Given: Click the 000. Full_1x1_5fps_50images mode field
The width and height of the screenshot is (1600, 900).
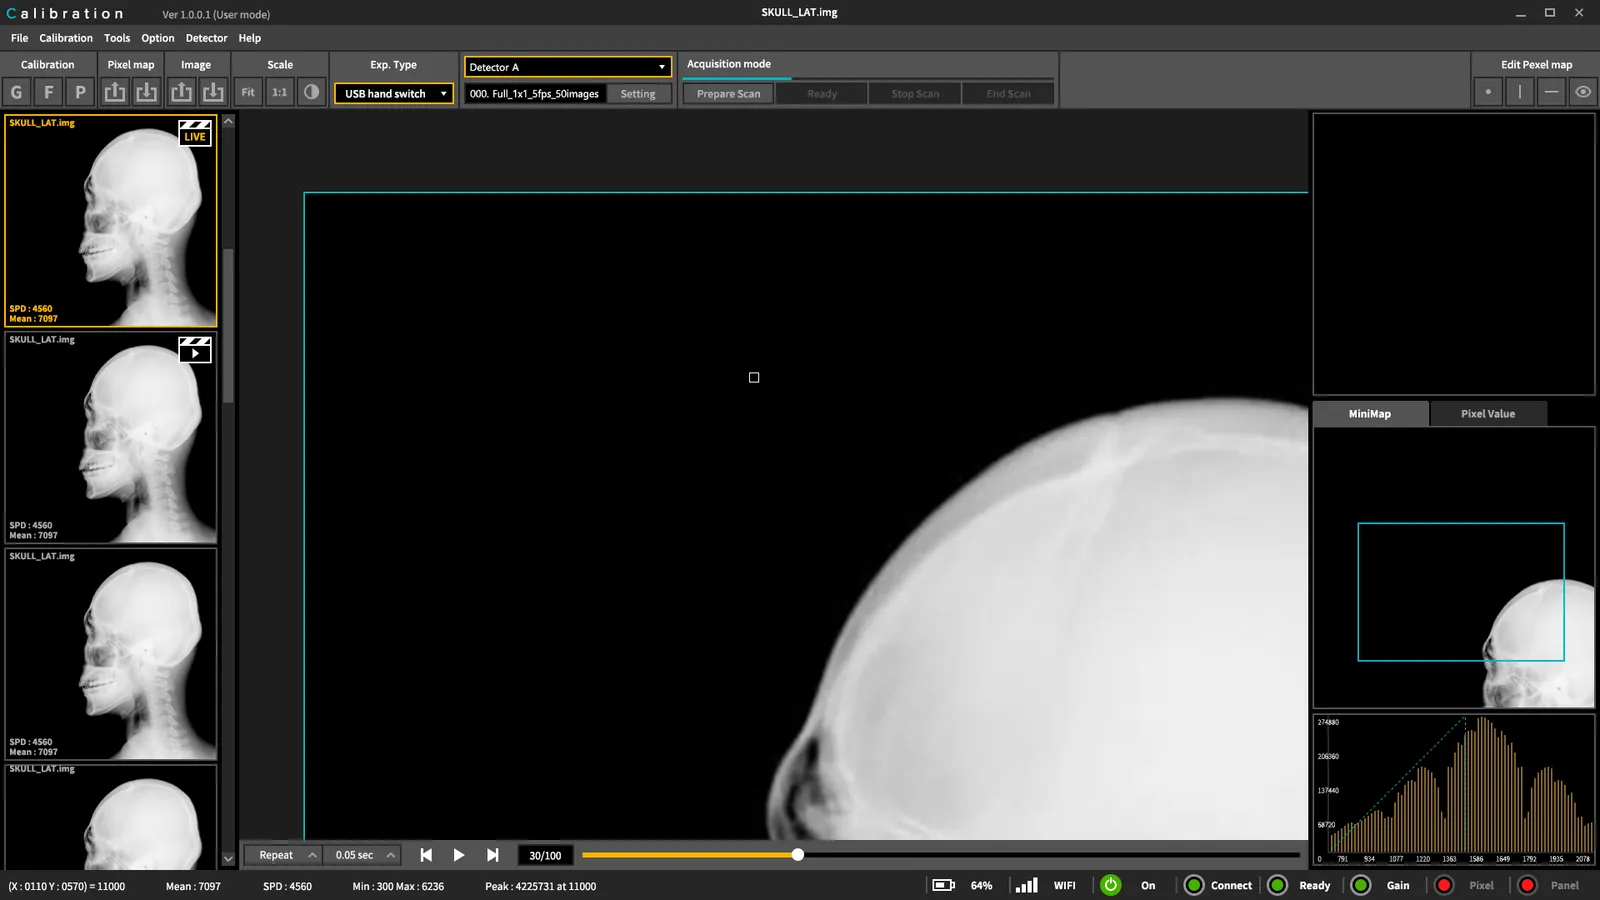Looking at the screenshot, I should tap(535, 94).
